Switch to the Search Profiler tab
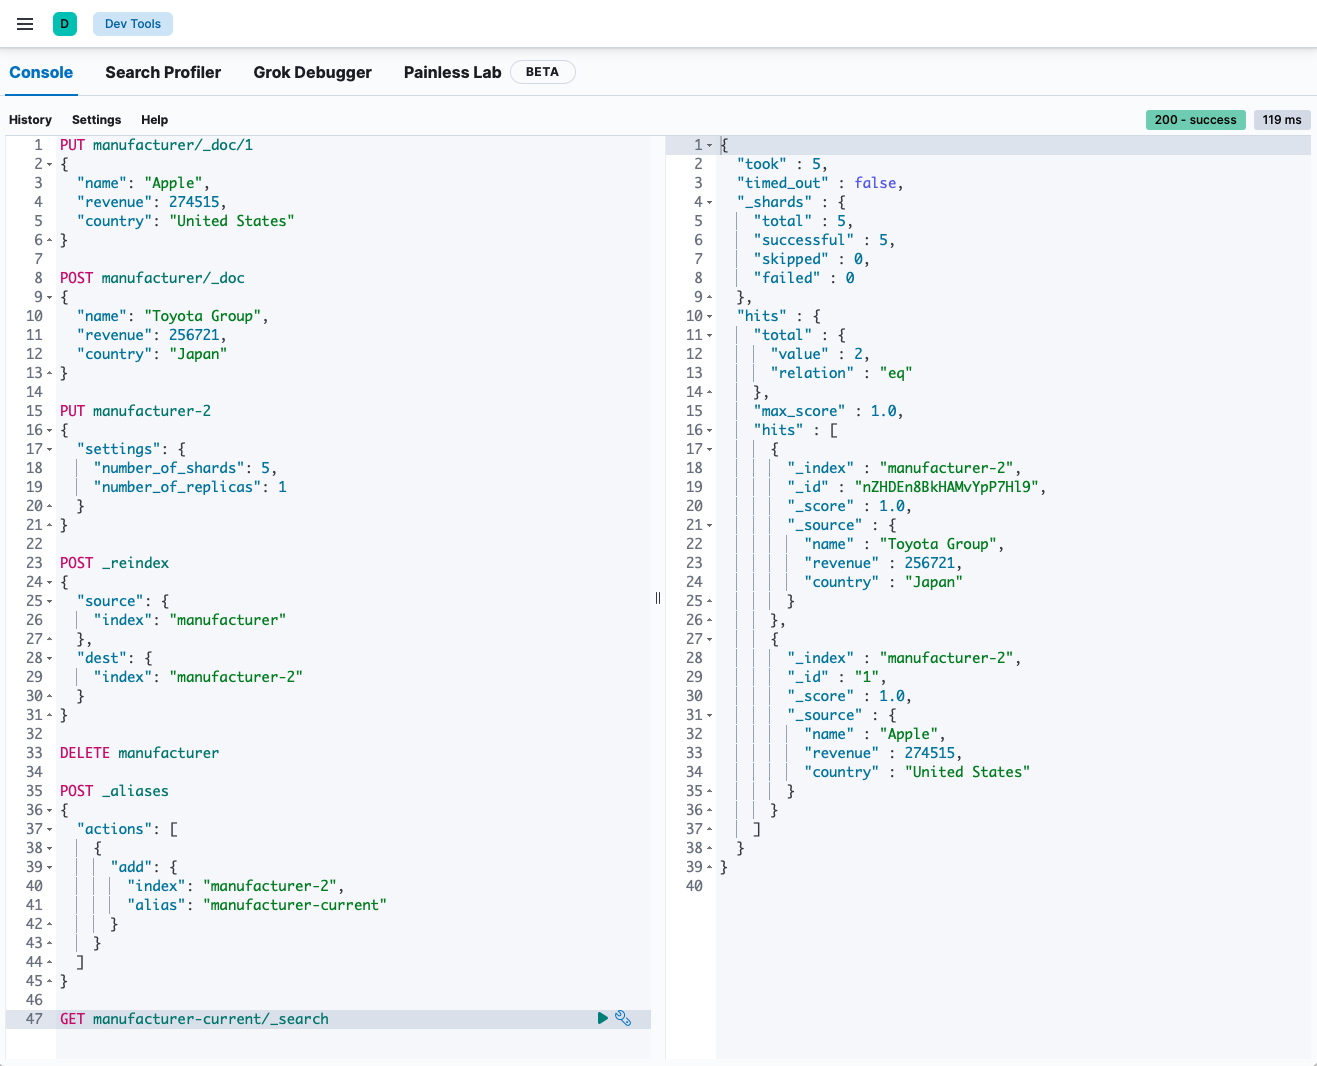This screenshot has height=1066, width=1317. [x=163, y=72]
